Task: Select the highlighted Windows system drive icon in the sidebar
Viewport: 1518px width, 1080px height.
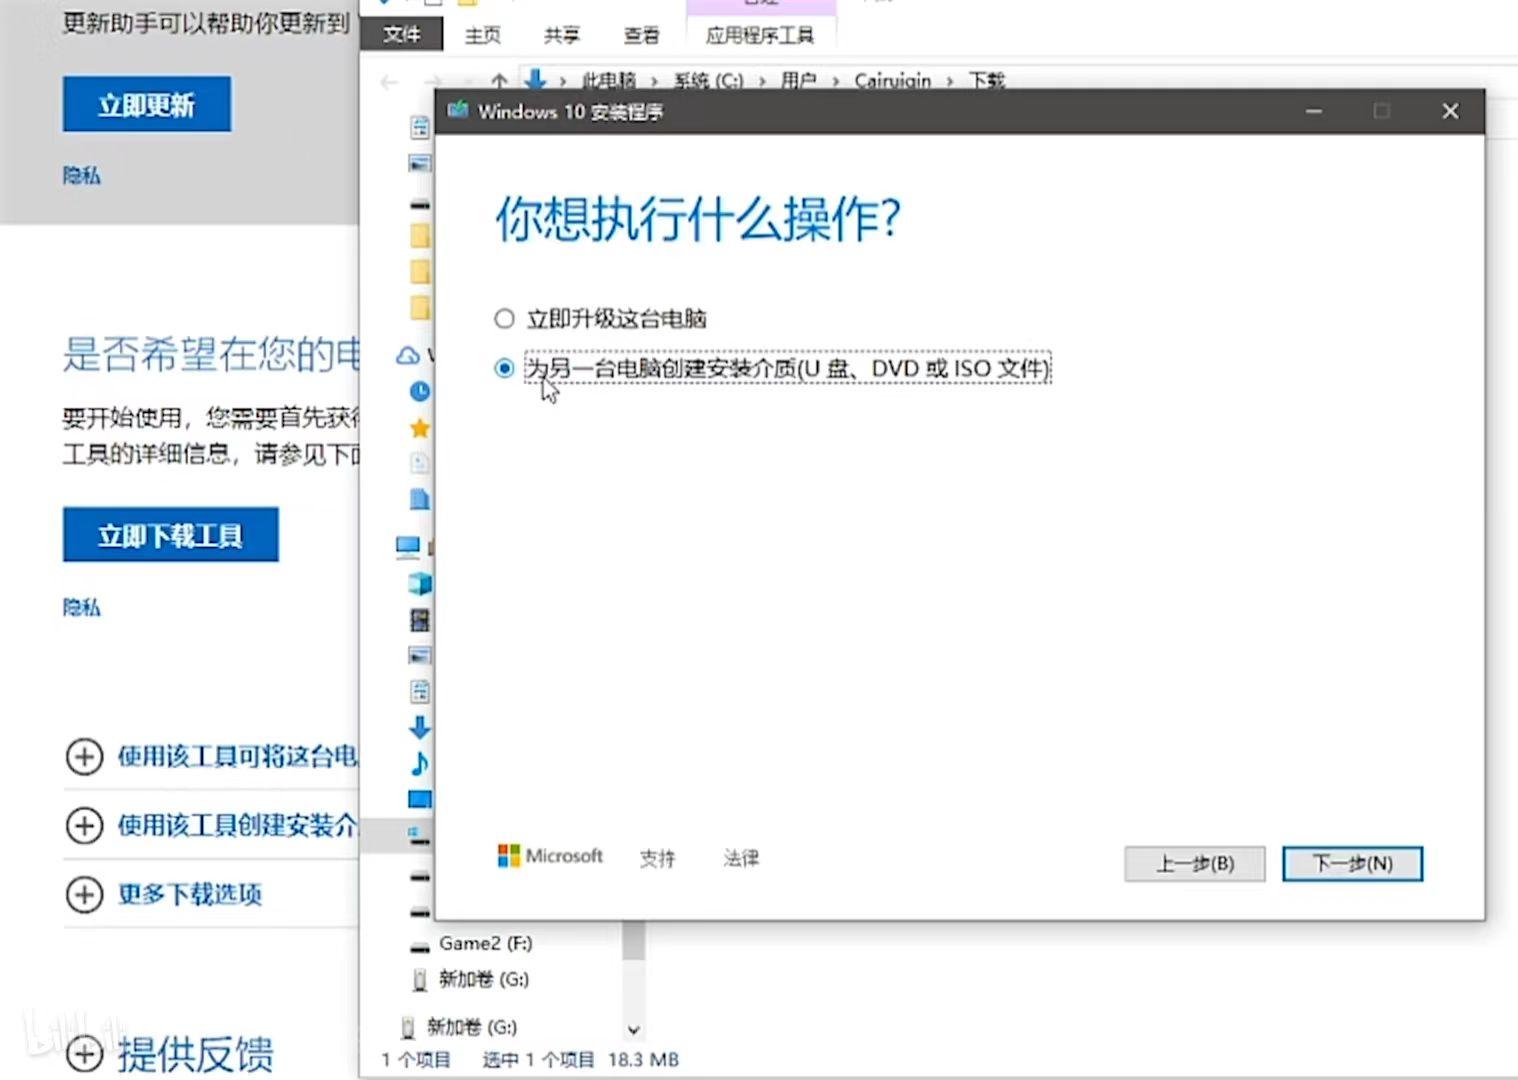Action: (x=419, y=835)
